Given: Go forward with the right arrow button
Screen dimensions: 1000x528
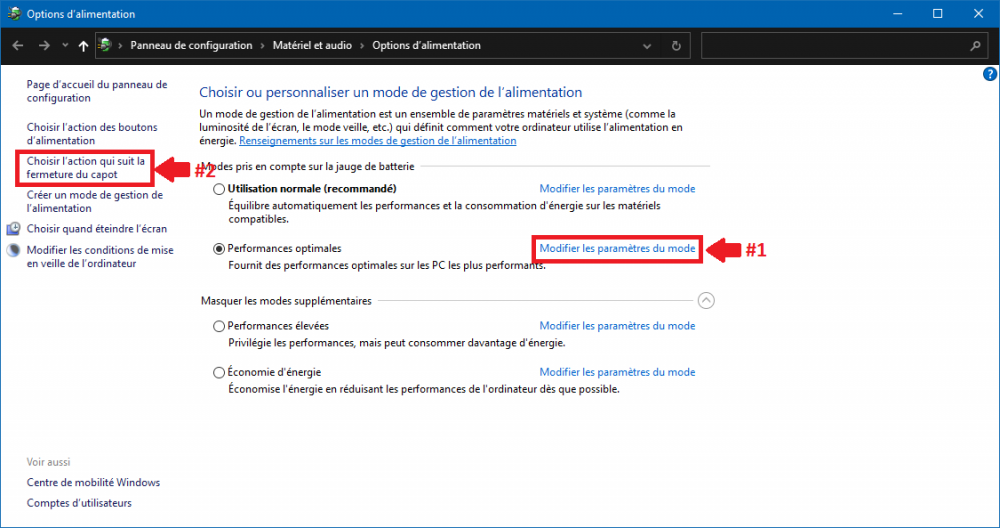Looking at the screenshot, I should [x=44, y=46].
